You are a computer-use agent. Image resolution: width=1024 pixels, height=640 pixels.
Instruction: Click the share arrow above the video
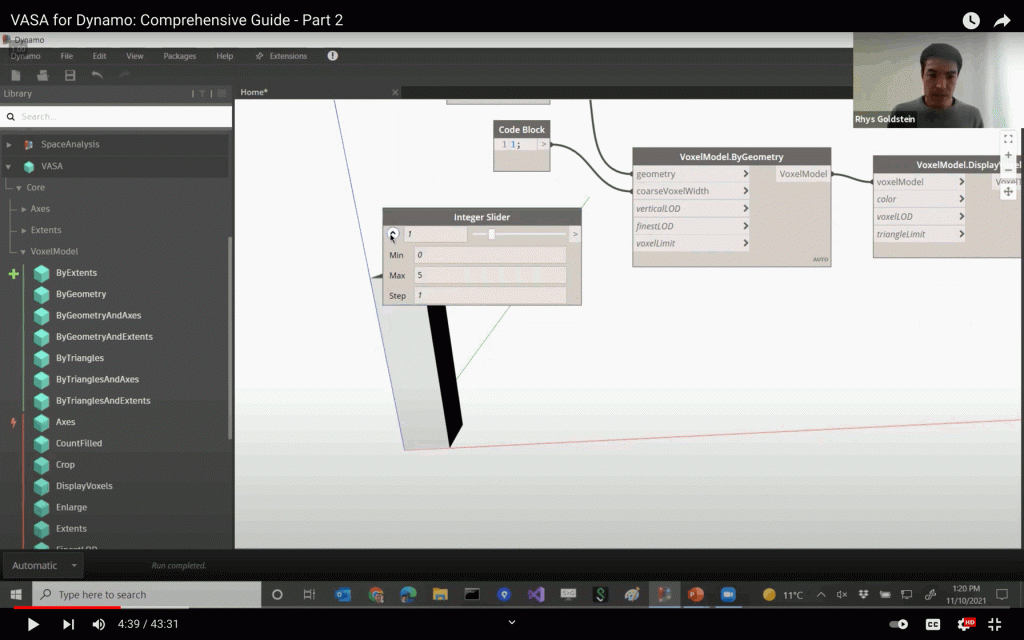click(1003, 20)
